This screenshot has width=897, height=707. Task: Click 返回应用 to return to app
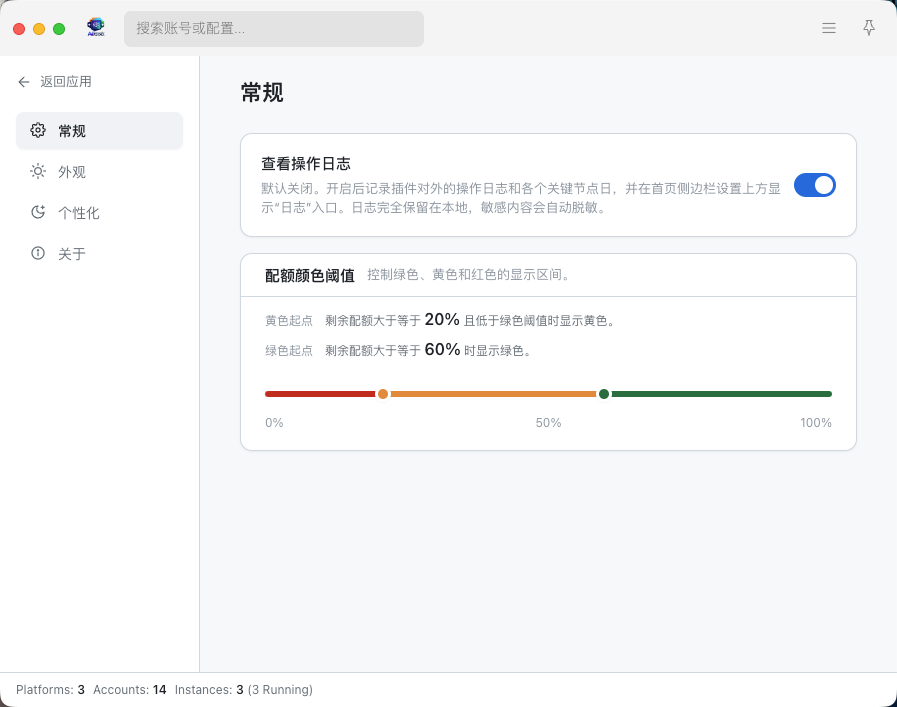tap(65, 82)
